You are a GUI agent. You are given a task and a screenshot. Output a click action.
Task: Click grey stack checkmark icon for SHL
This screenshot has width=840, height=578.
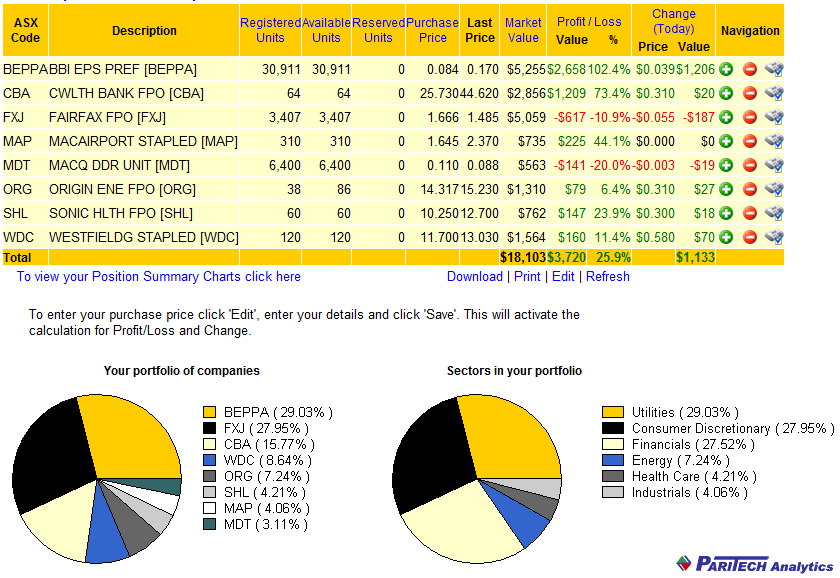tap(773, 213)
